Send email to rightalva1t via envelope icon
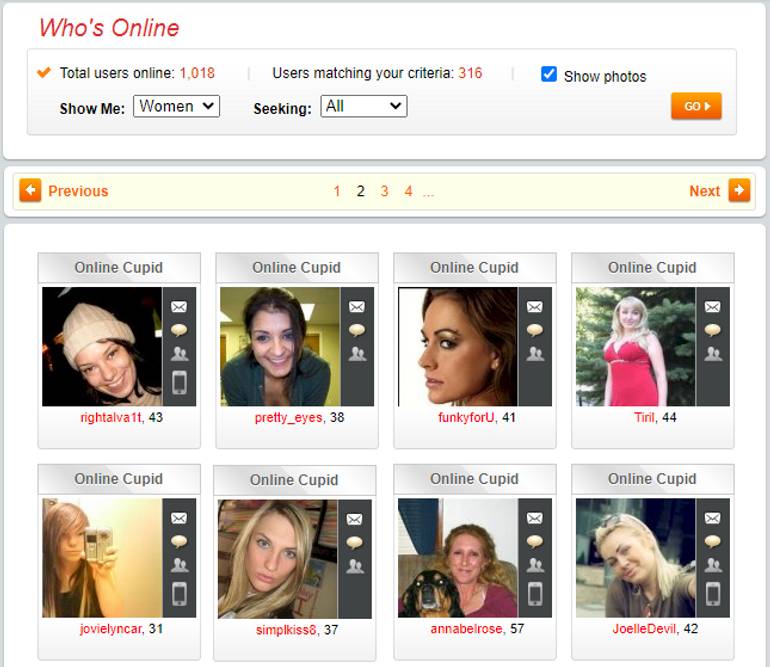The image size is (770, 667). 179,307
